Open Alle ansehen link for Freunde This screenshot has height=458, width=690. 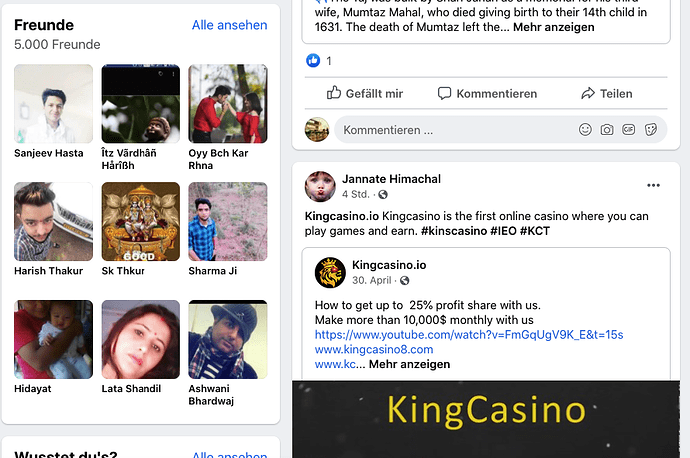[x=229, y=25]
